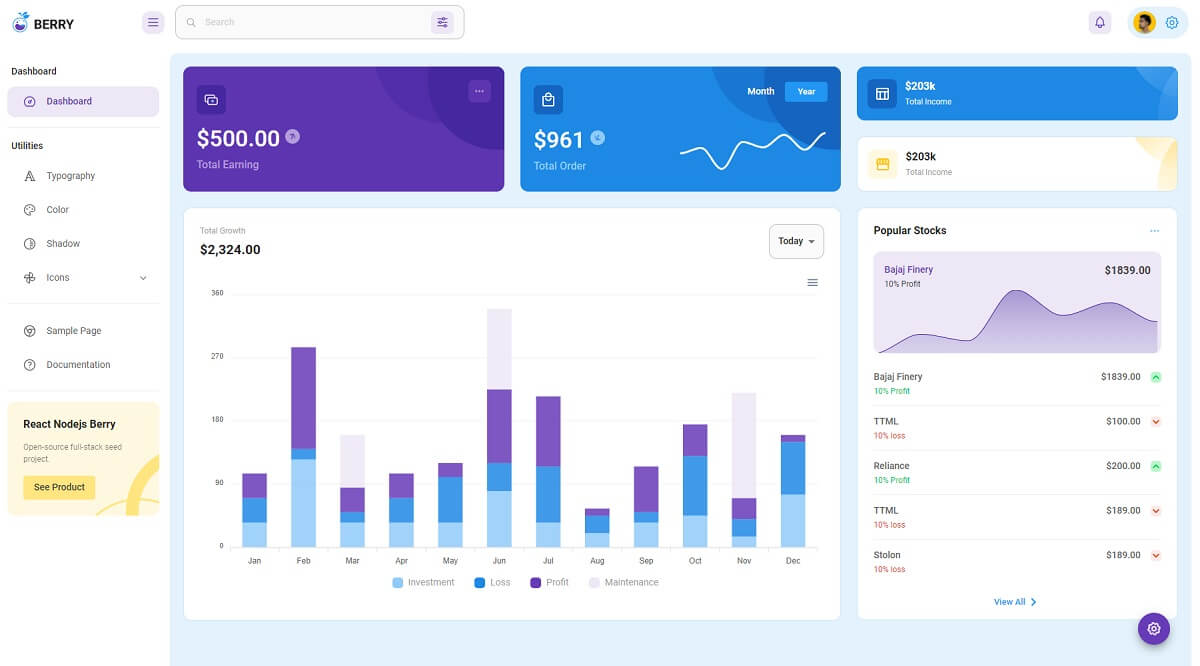
Task: Click the View All link under stocks
Action: 1016,602
